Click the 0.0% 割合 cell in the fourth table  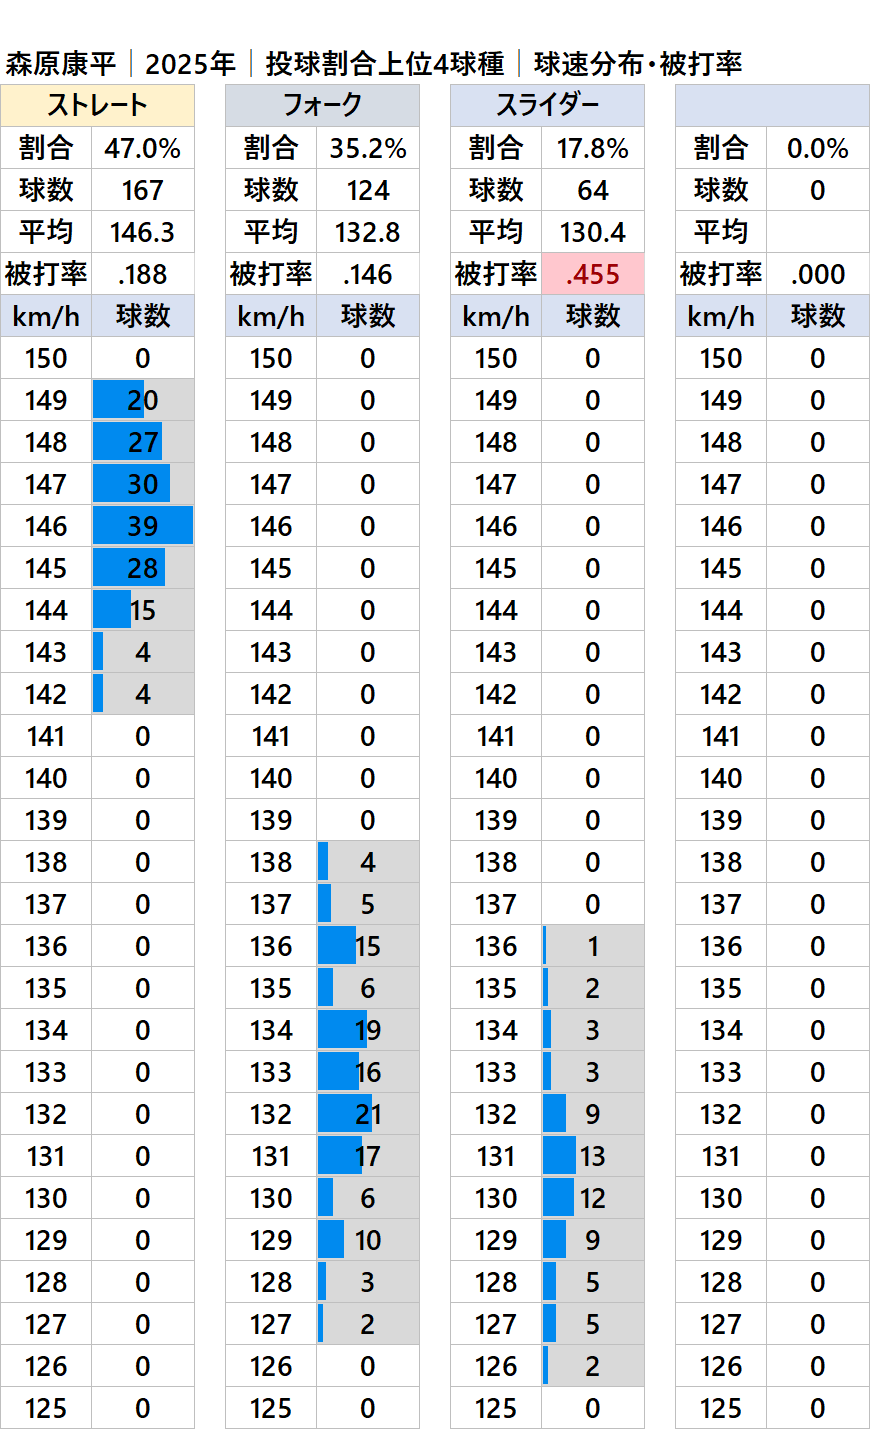tap(818, 149)
